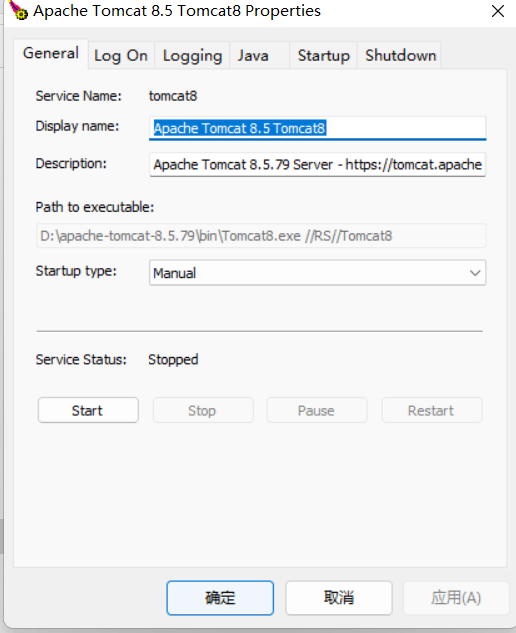
Task: Start the Tomcat8 service
Action: (x=88, y=411)
